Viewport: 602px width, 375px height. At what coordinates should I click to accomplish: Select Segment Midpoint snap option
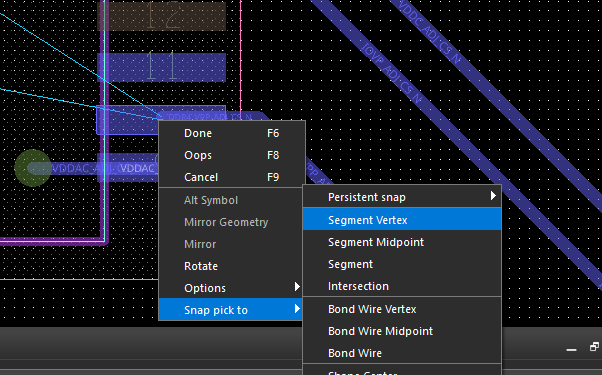click(402, 242)
